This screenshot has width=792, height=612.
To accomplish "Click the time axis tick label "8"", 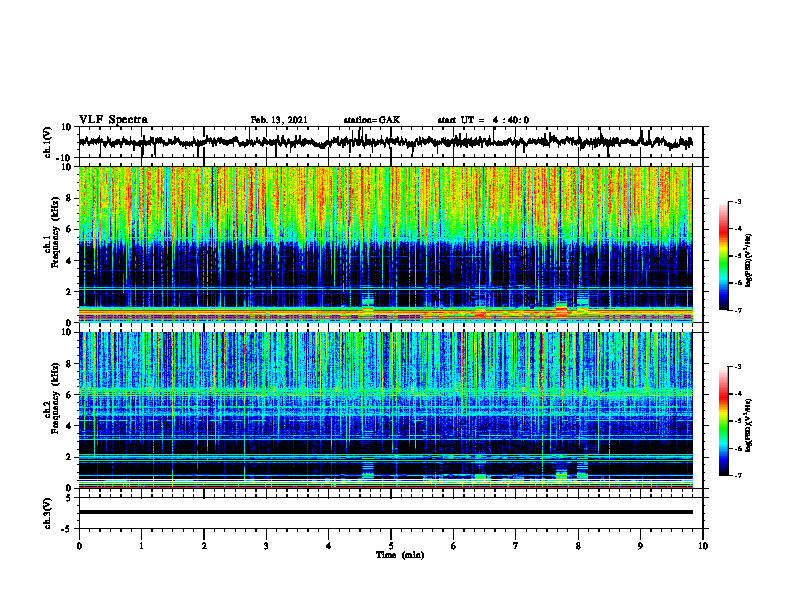I will 578,546.
